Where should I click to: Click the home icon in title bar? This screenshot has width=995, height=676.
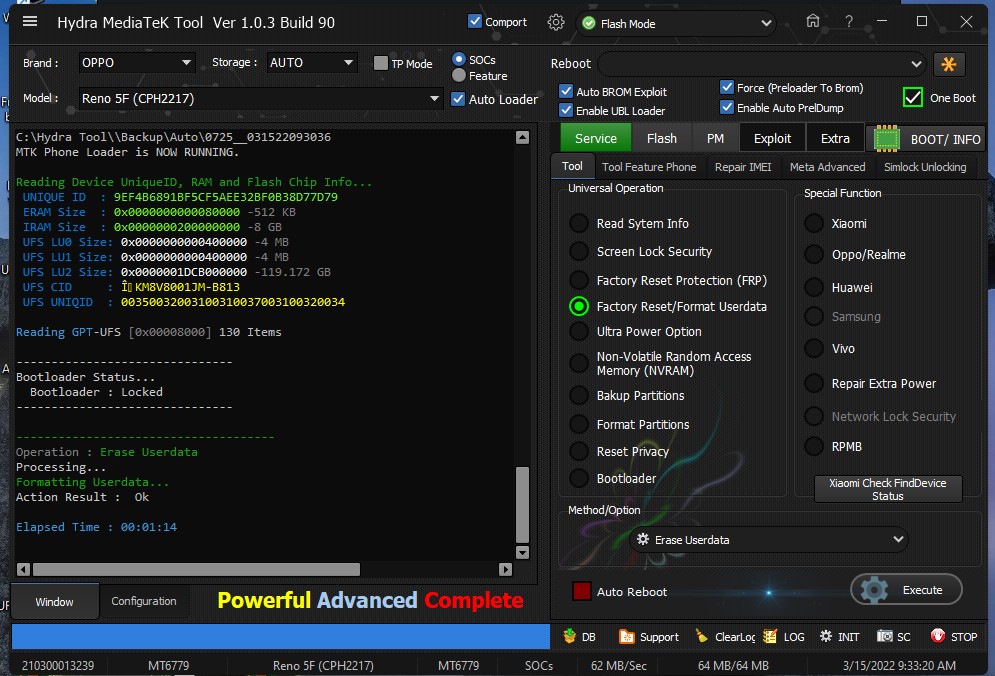(x=813, y=21)
